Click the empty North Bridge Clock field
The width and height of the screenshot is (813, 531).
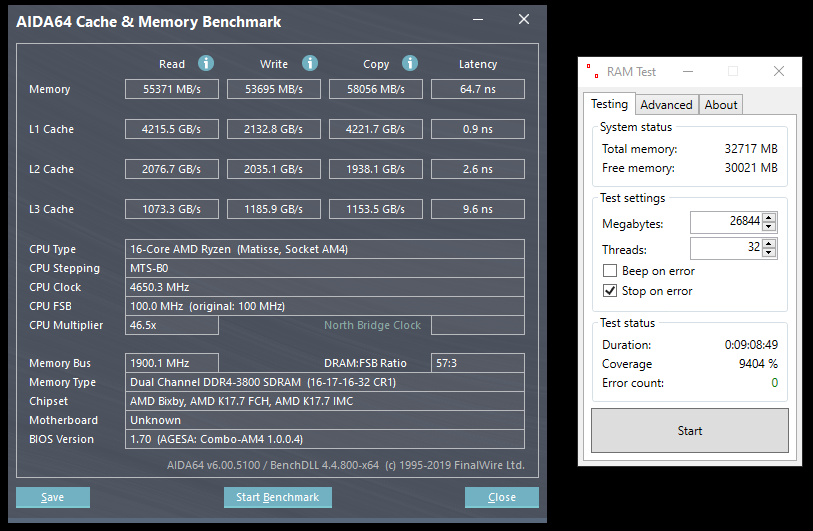[x=478, y=325]
